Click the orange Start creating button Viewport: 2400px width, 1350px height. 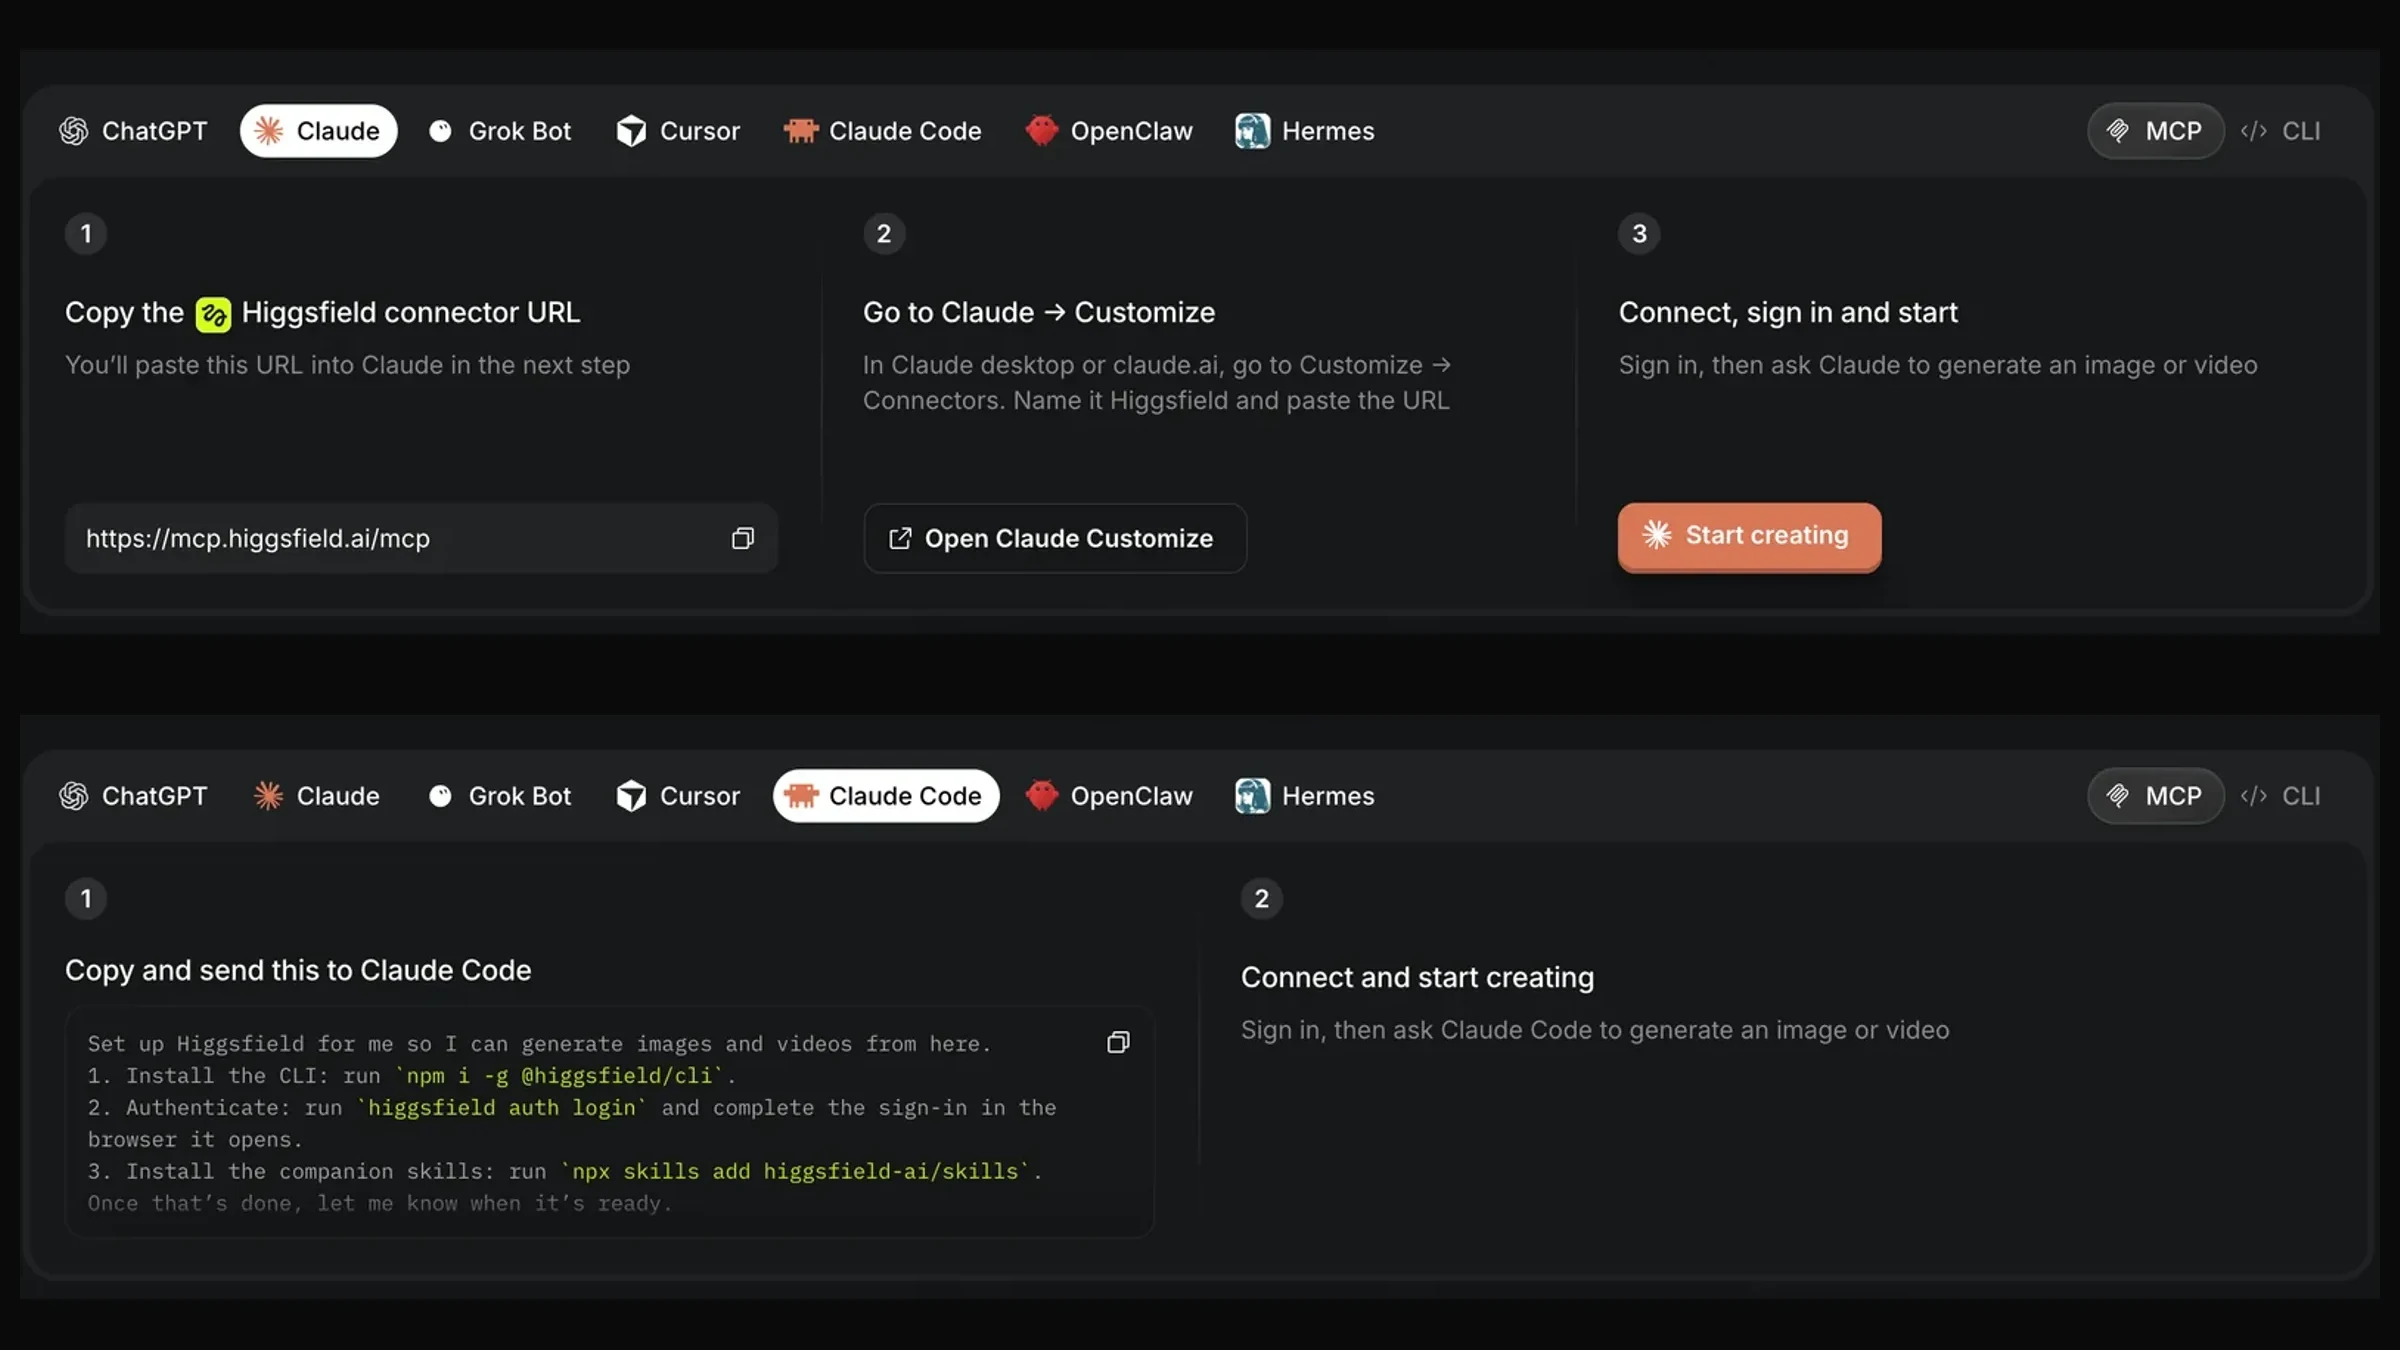(x=1749, y=536)
